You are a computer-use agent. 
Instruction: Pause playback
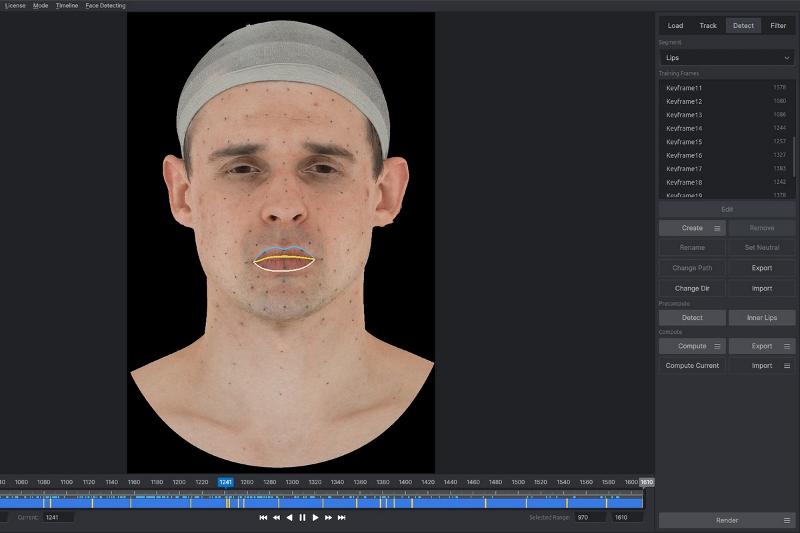[302, 518]
